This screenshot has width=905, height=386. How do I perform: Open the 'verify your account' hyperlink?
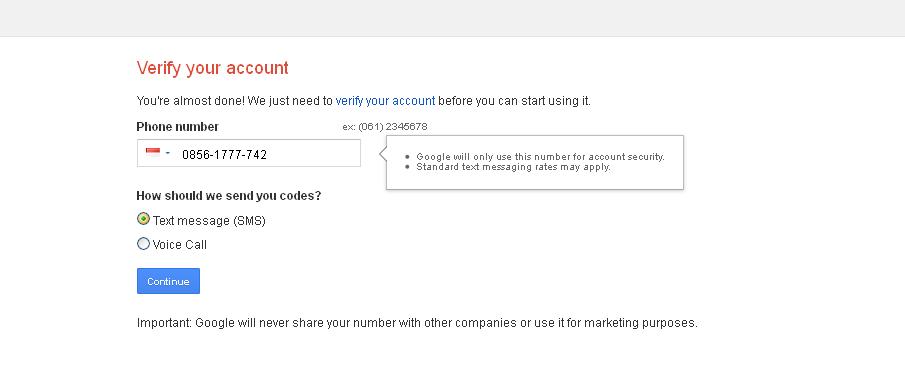point(385,100)
